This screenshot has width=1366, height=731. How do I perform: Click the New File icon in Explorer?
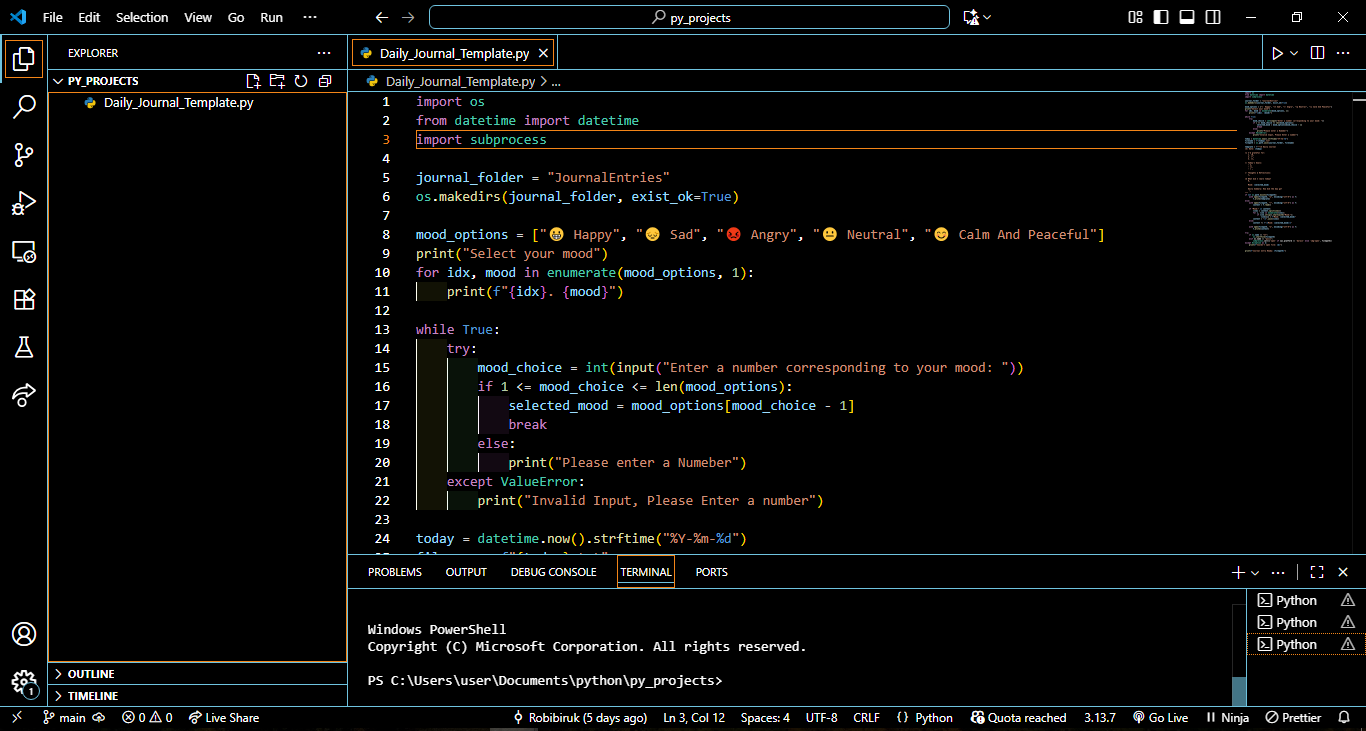(x=253, y=81)
